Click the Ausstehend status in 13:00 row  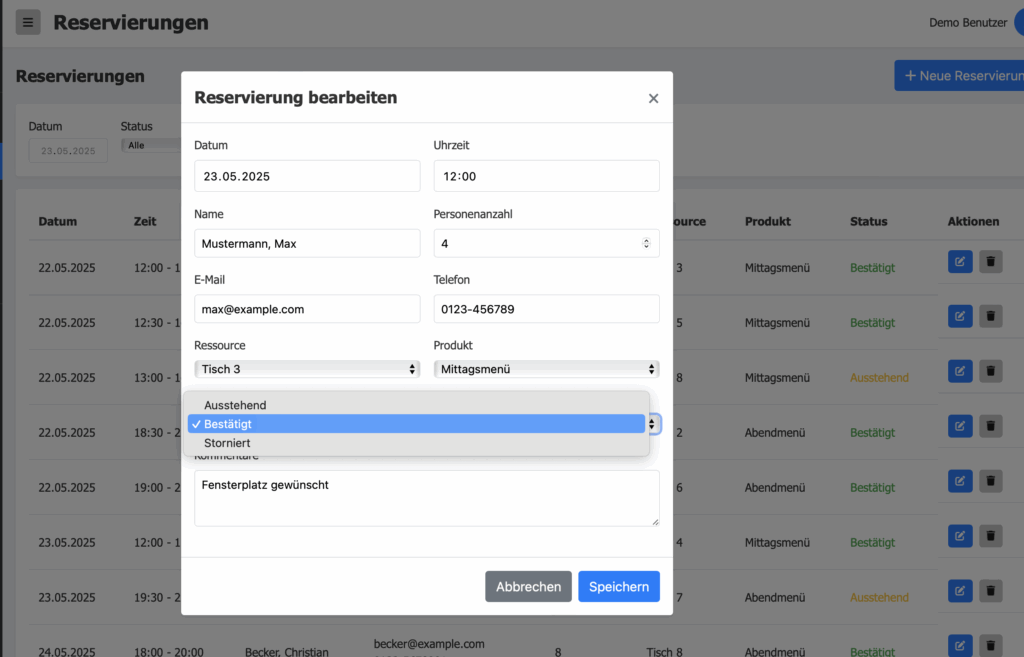click(x=879, y=377)
